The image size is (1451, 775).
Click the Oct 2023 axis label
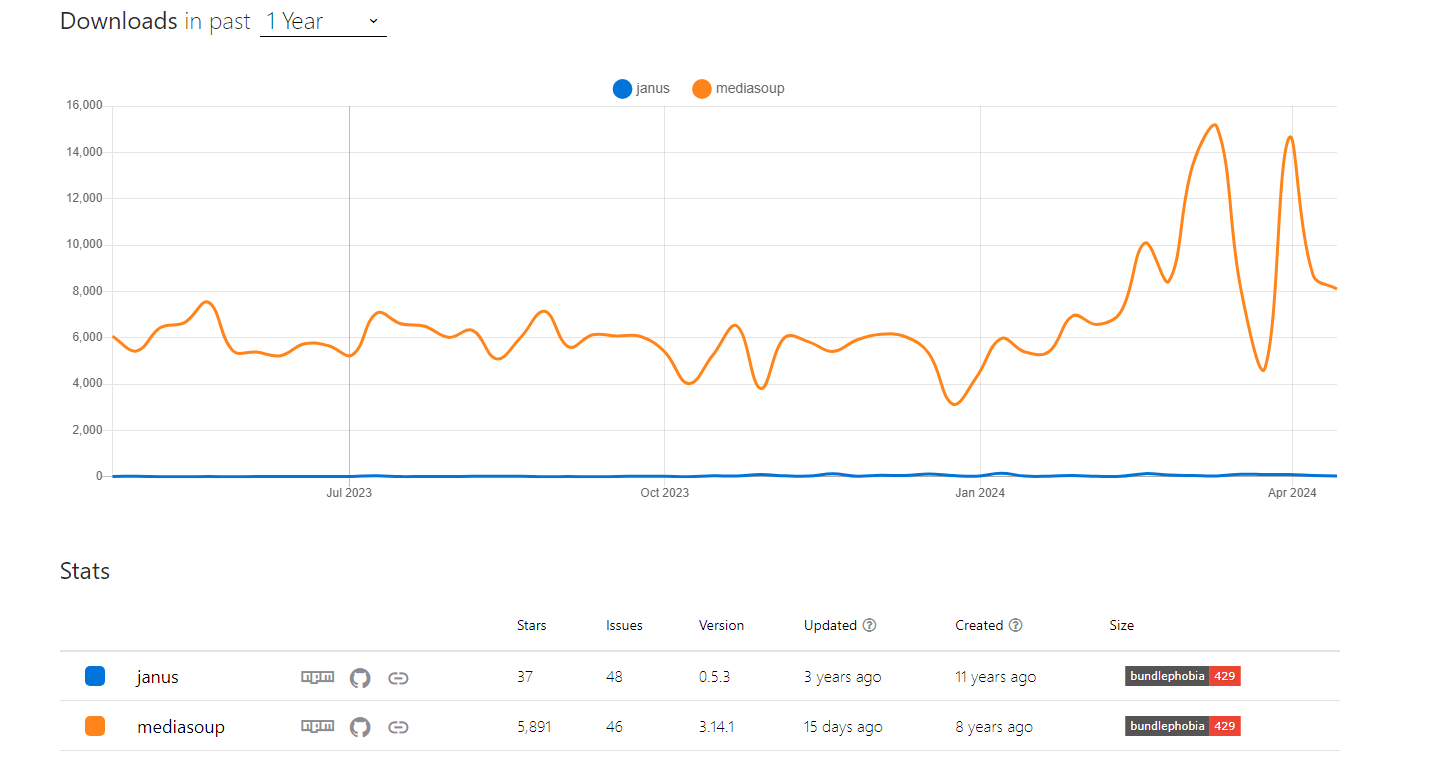pos(665,493)
